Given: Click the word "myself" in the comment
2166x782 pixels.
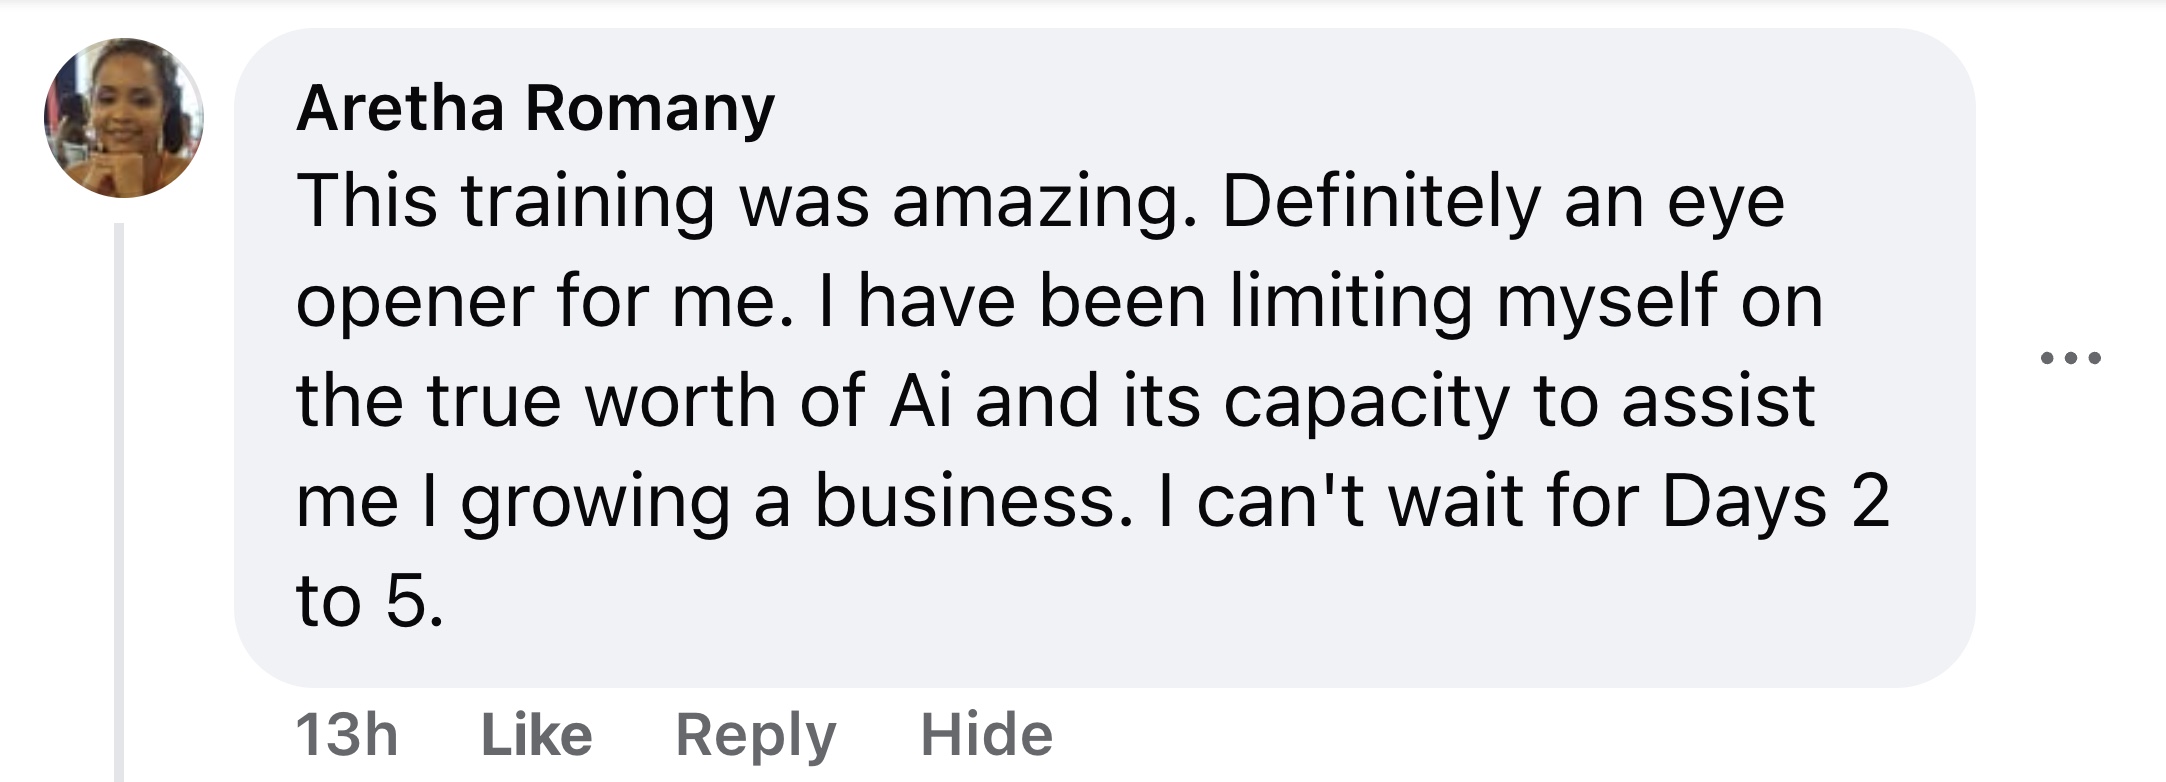Looking at the screenshot, I should (x=1606, y=302).
